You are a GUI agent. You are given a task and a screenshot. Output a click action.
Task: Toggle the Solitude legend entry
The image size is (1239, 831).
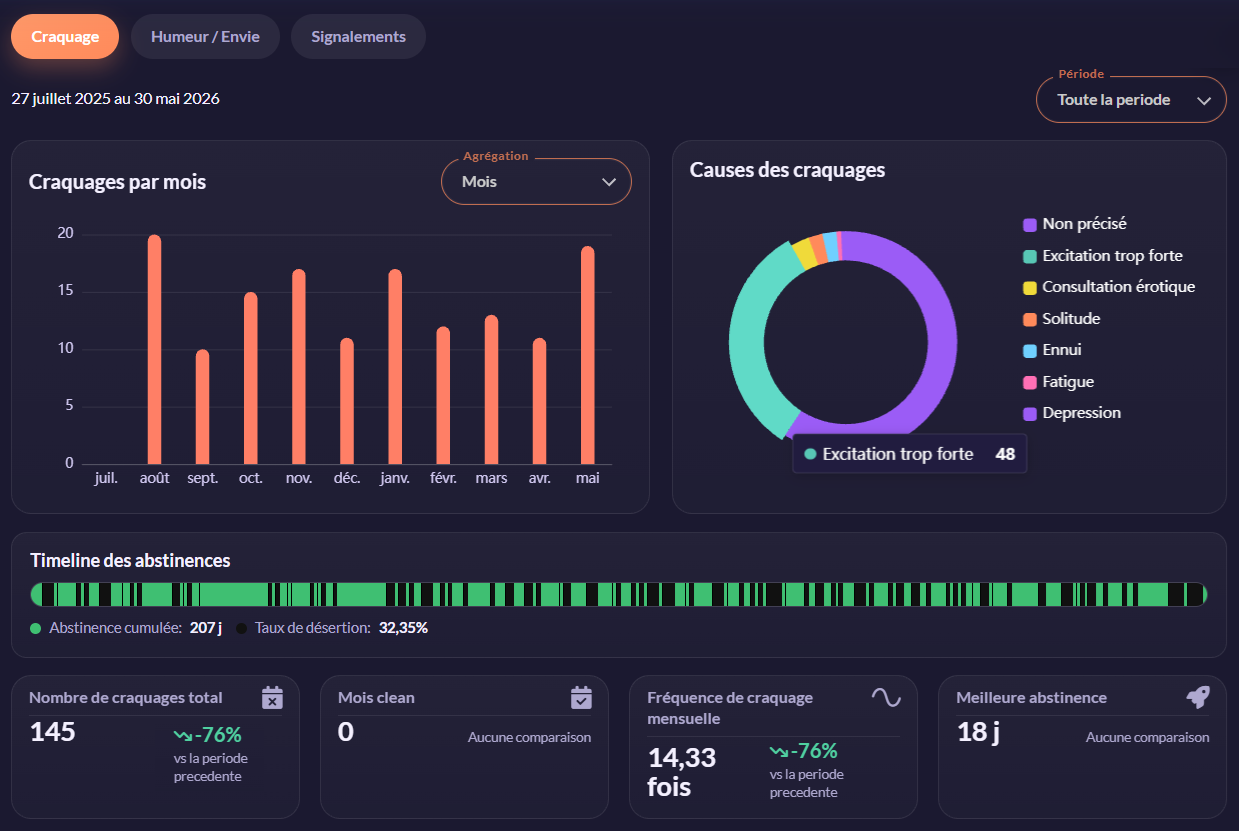(1062, 319)
